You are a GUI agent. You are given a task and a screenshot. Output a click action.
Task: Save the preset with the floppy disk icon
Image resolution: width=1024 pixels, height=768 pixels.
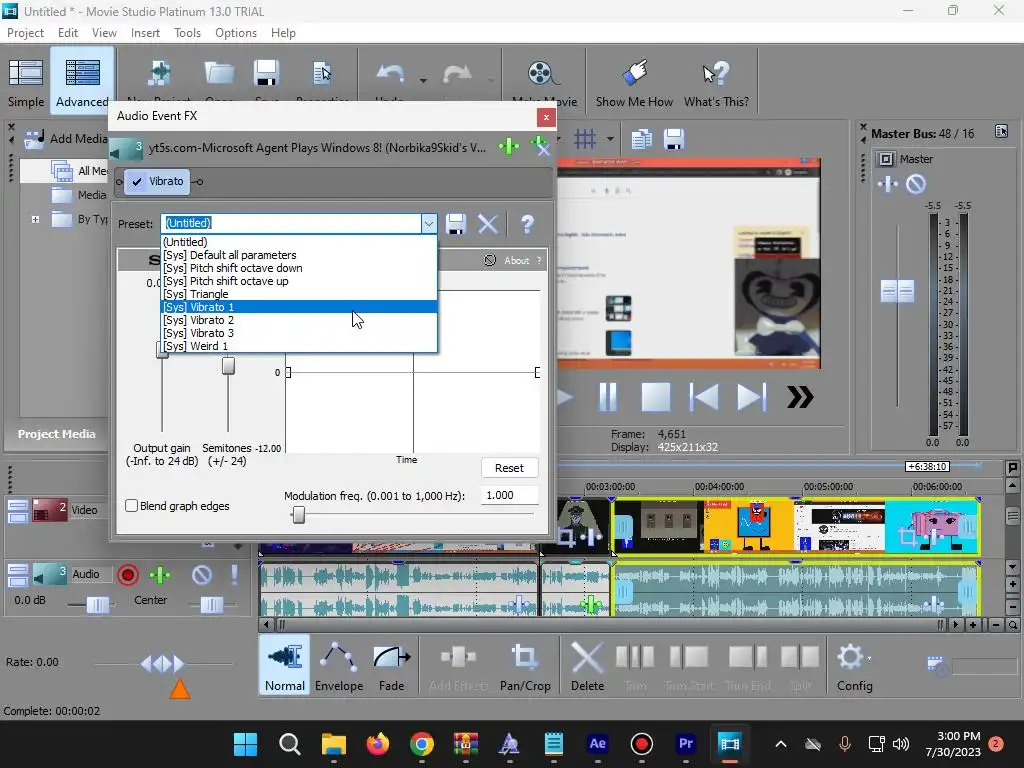455,224
